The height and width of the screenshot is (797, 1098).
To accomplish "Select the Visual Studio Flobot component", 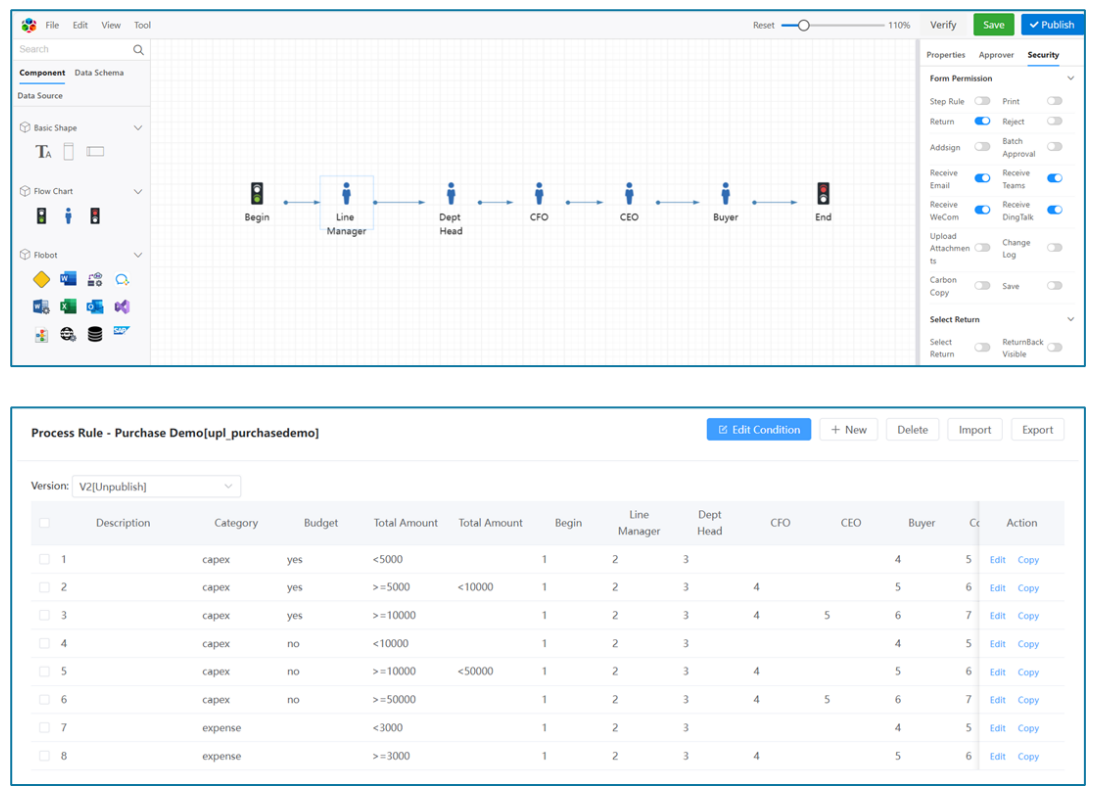I will point(122,307).
